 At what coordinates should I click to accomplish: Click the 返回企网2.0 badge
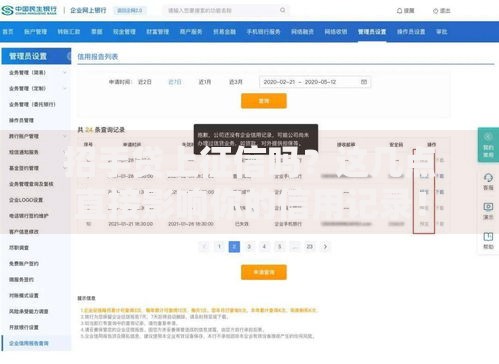point(130,10)
